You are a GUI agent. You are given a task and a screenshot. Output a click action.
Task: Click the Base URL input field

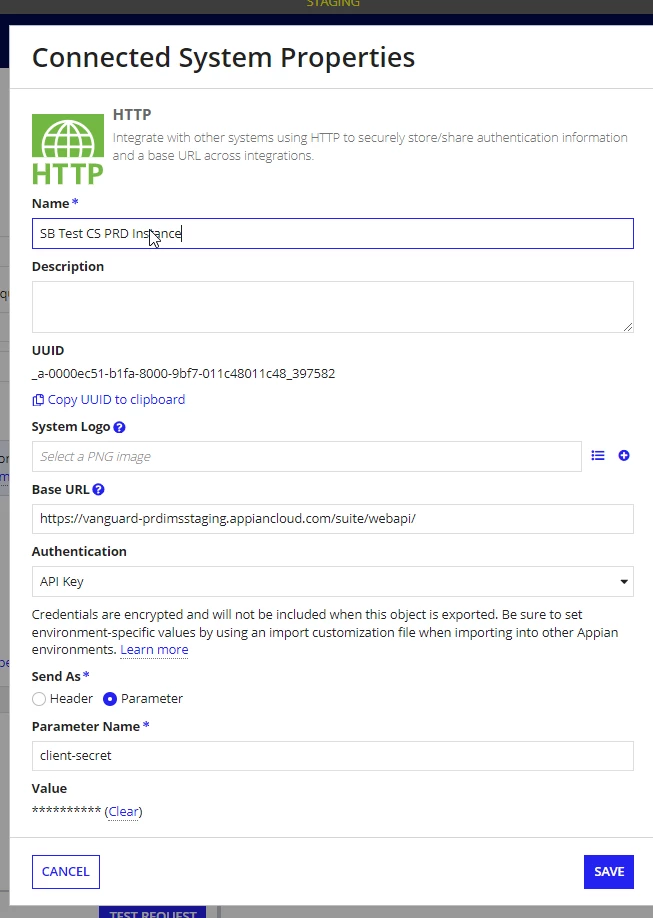[333, 519]
